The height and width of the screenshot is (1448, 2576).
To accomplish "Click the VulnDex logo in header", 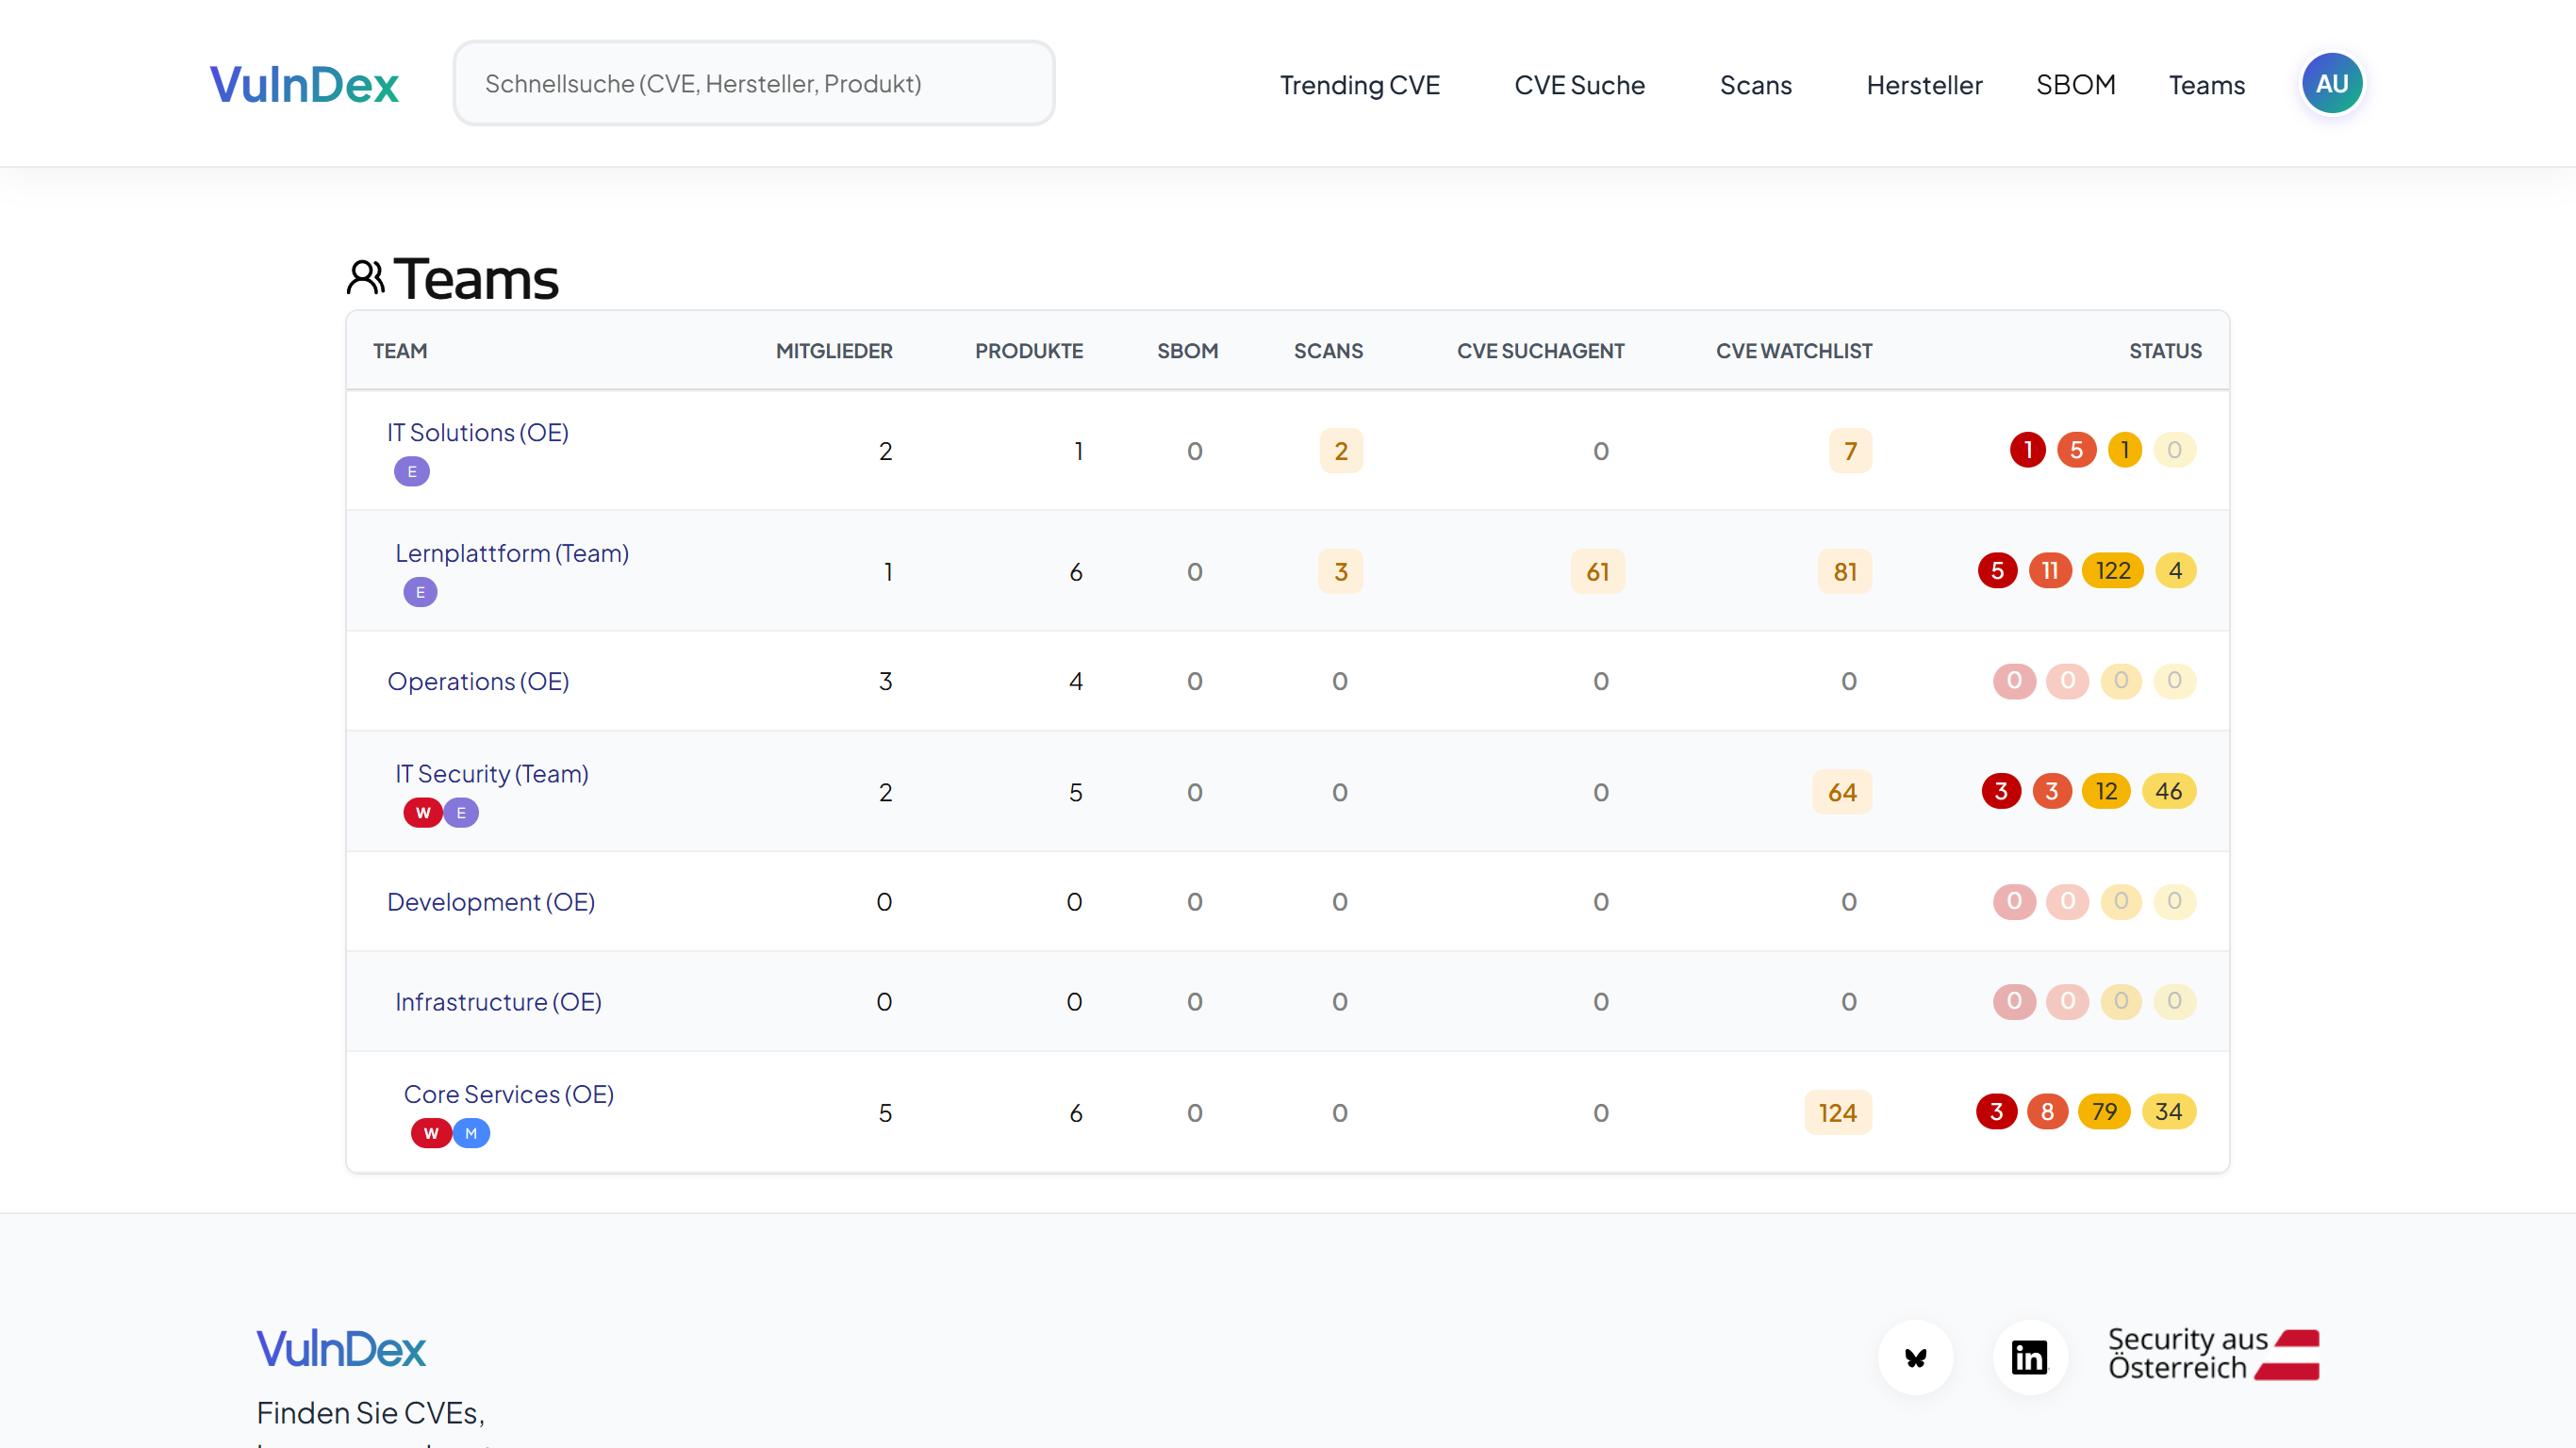I will pos(304,84).
